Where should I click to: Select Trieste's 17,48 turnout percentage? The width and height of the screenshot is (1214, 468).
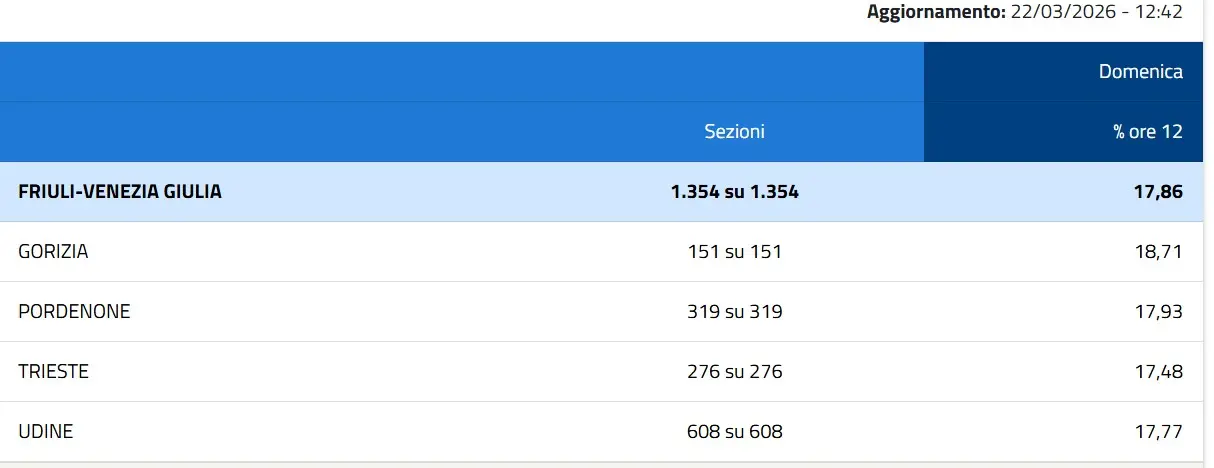1159,372
